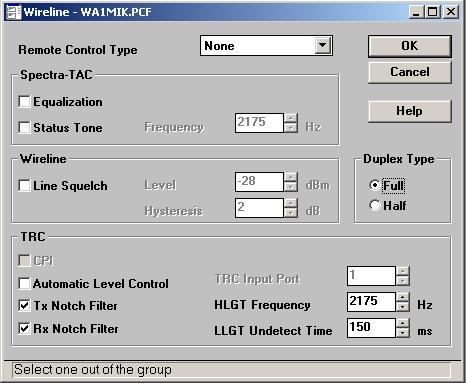466x383 pixels.
Task: Click the Cancel button
Action: [410, 72]
